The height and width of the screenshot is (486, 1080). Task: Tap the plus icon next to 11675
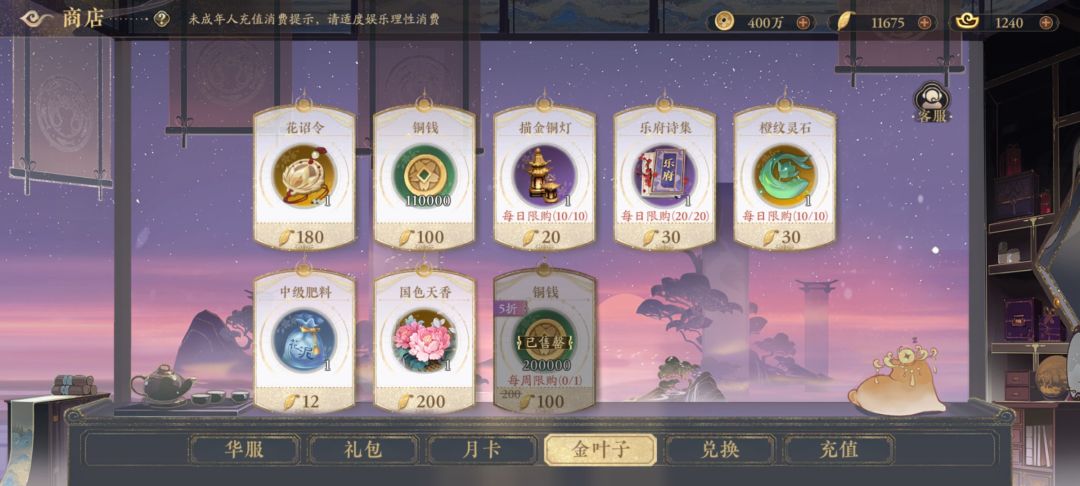tap(925, 23)
